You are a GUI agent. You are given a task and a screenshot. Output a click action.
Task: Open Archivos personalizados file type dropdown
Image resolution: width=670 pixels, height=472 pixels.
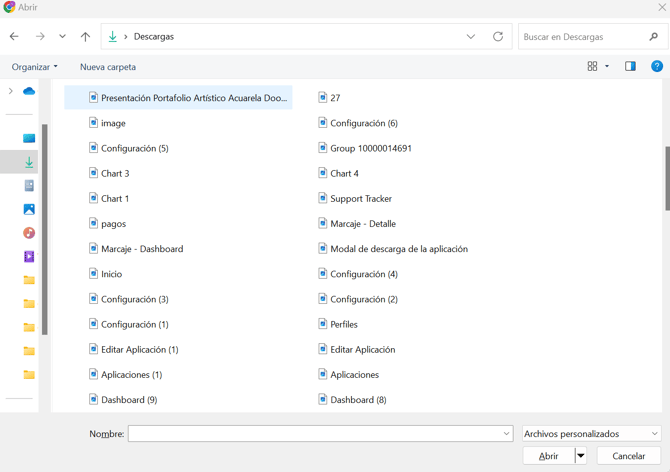(592, 434)
